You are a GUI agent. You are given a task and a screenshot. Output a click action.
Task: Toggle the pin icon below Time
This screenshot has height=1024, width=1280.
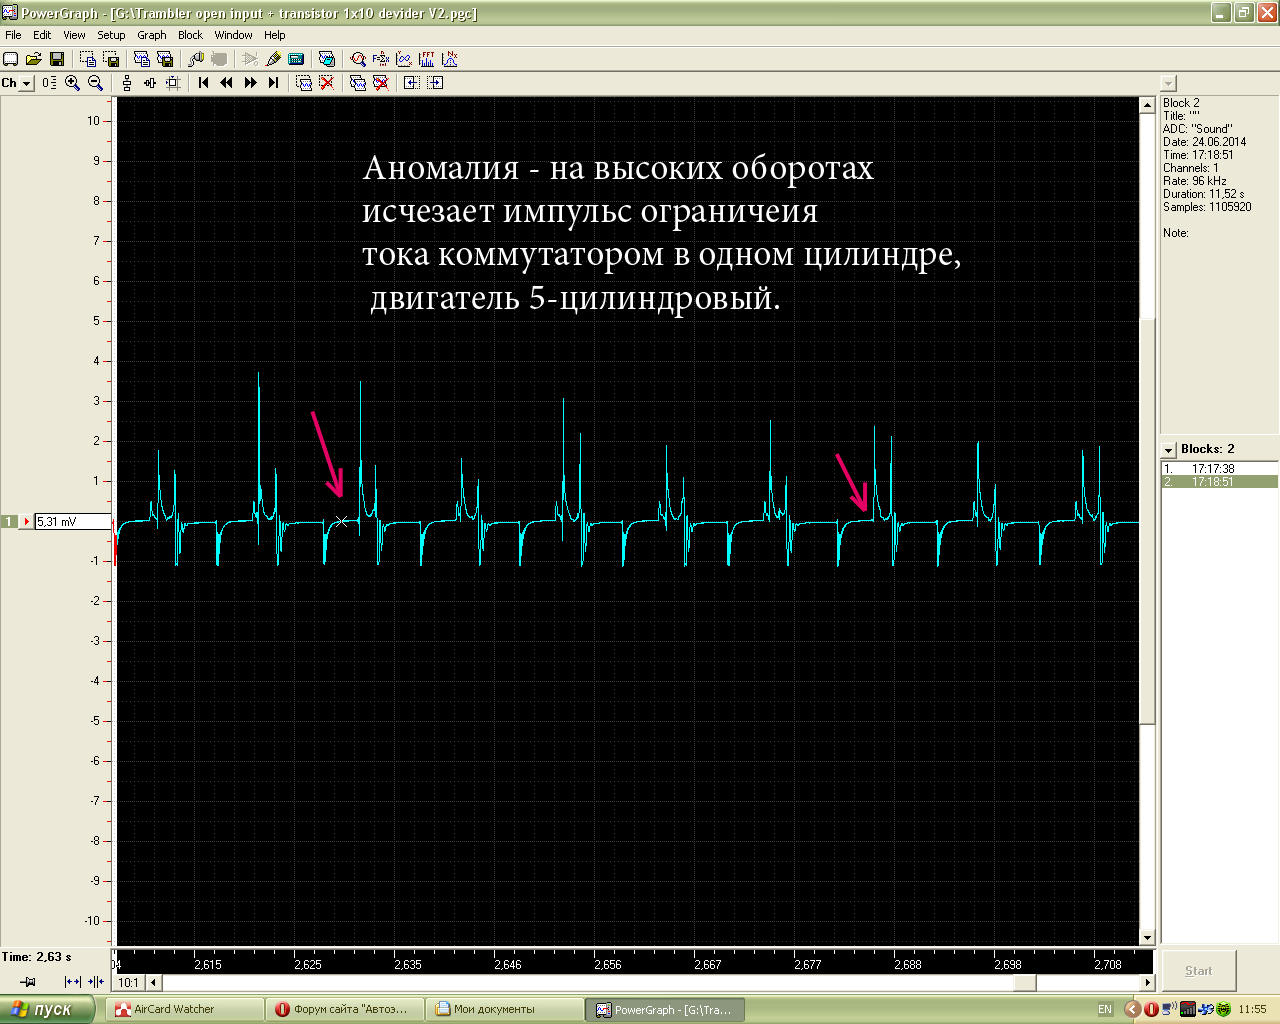(28, 982)
